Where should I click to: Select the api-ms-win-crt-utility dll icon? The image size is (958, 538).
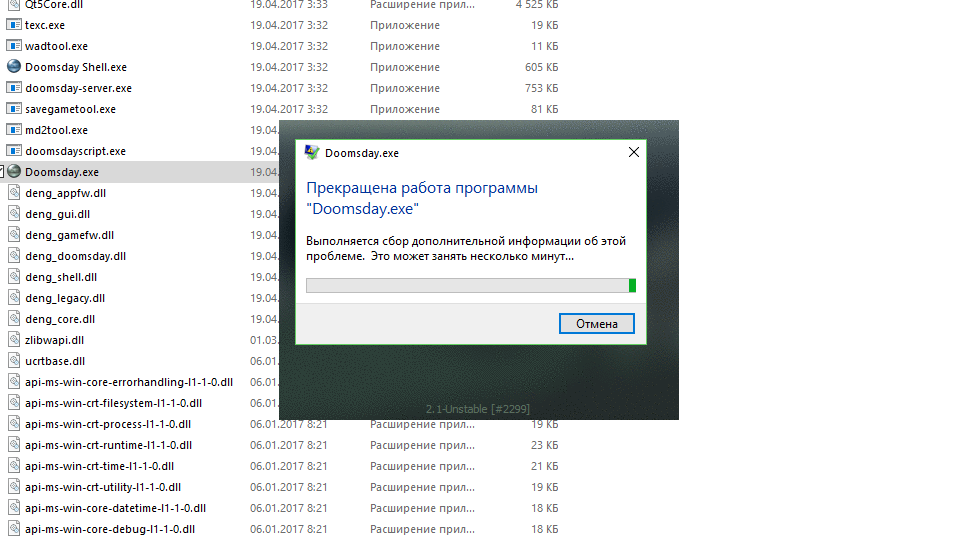tap(14, 487)
